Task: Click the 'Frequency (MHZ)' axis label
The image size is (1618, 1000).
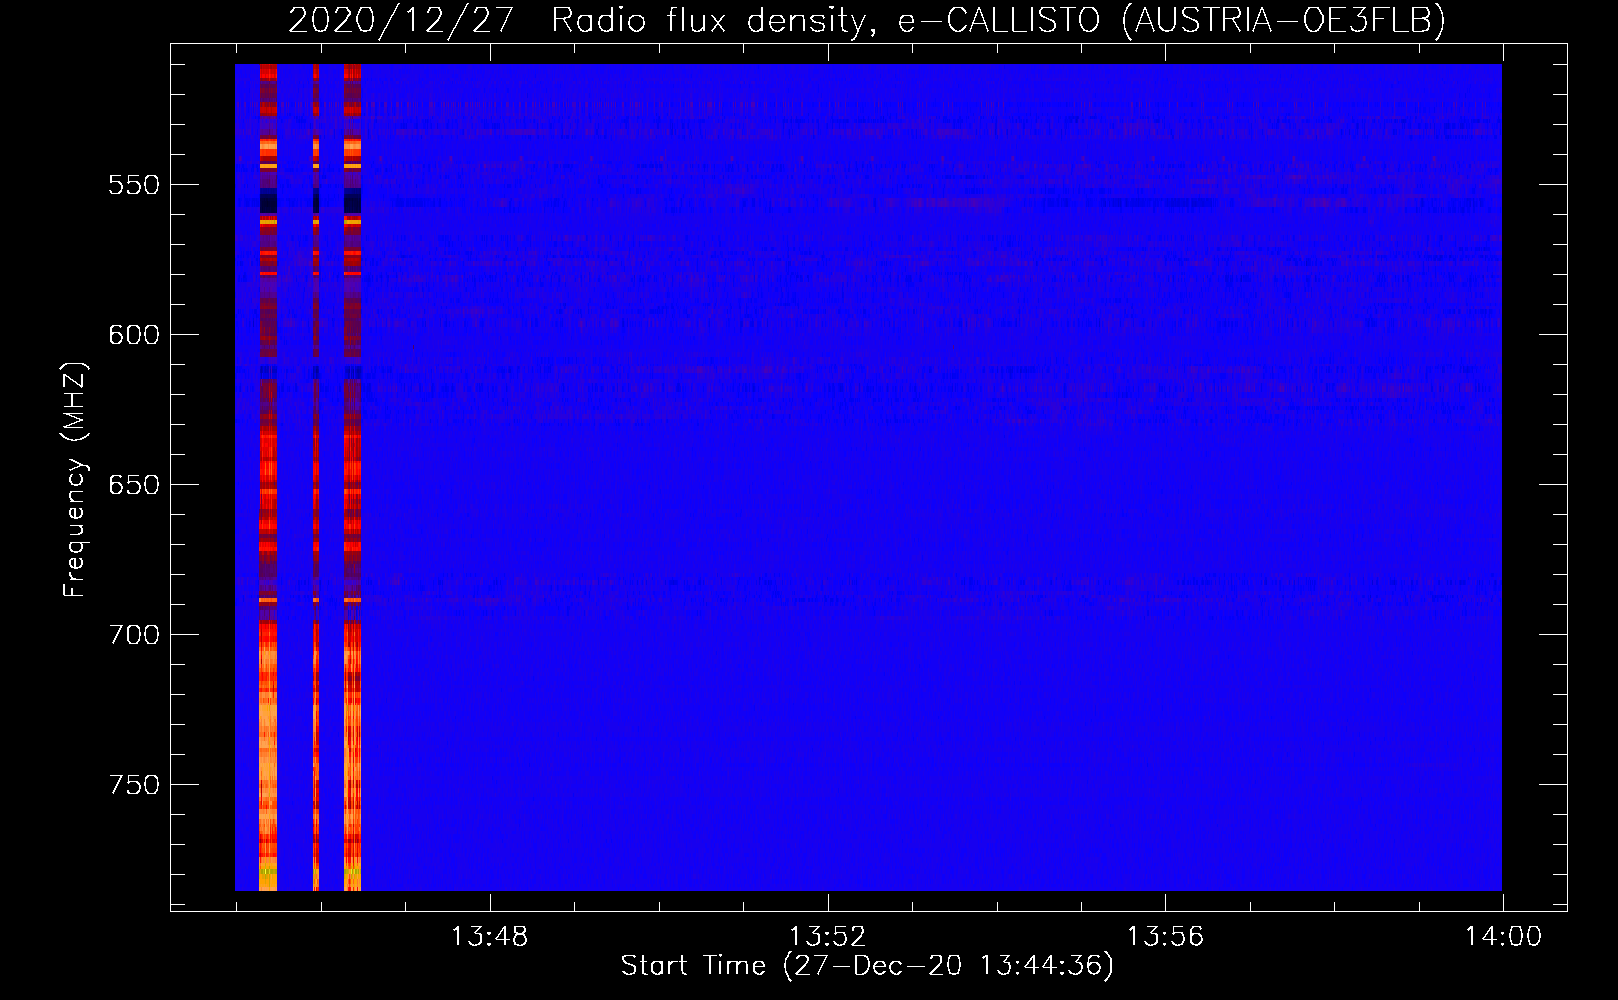Action: (75, 479)
